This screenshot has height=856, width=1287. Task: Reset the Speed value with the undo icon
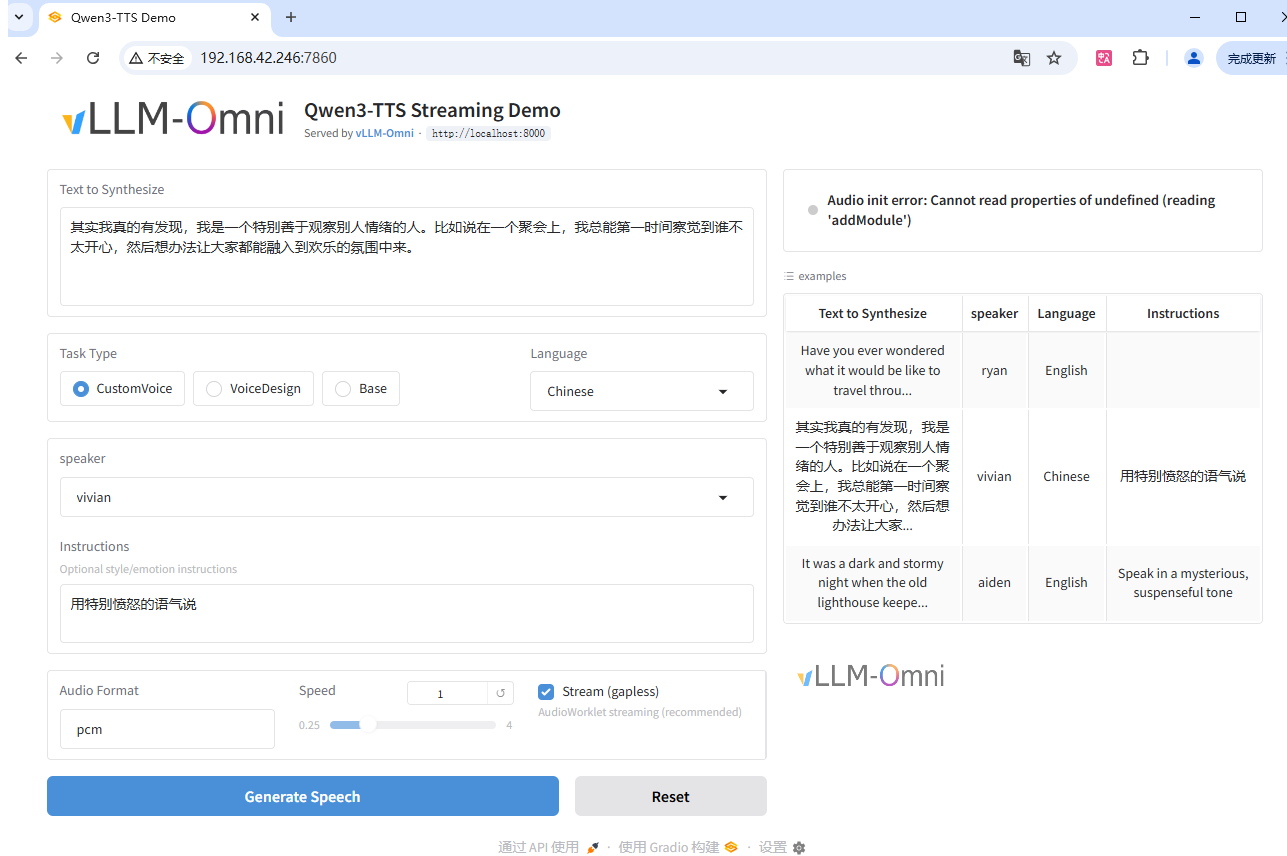tap(500, 693)
